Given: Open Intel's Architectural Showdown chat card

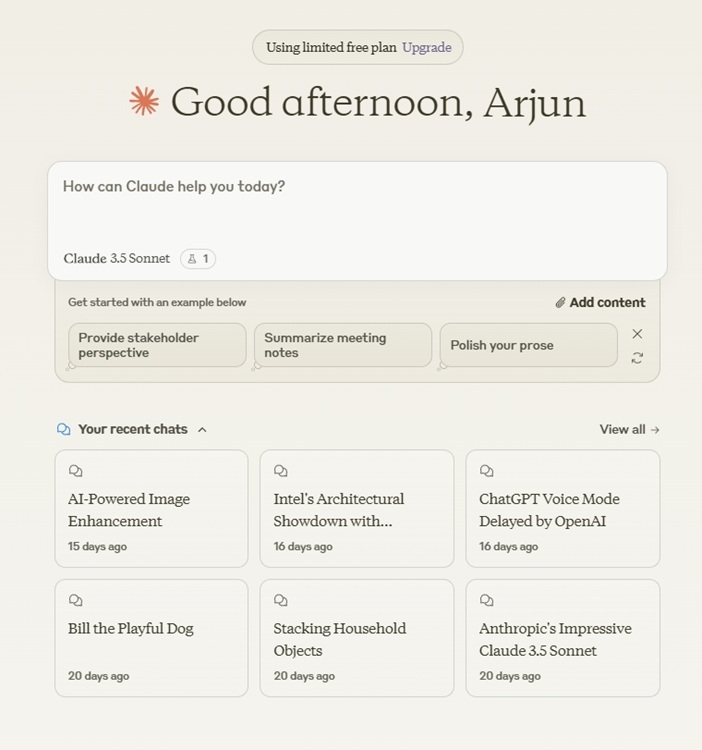Looking at the screenshot, I should click(x=357, y=508).
